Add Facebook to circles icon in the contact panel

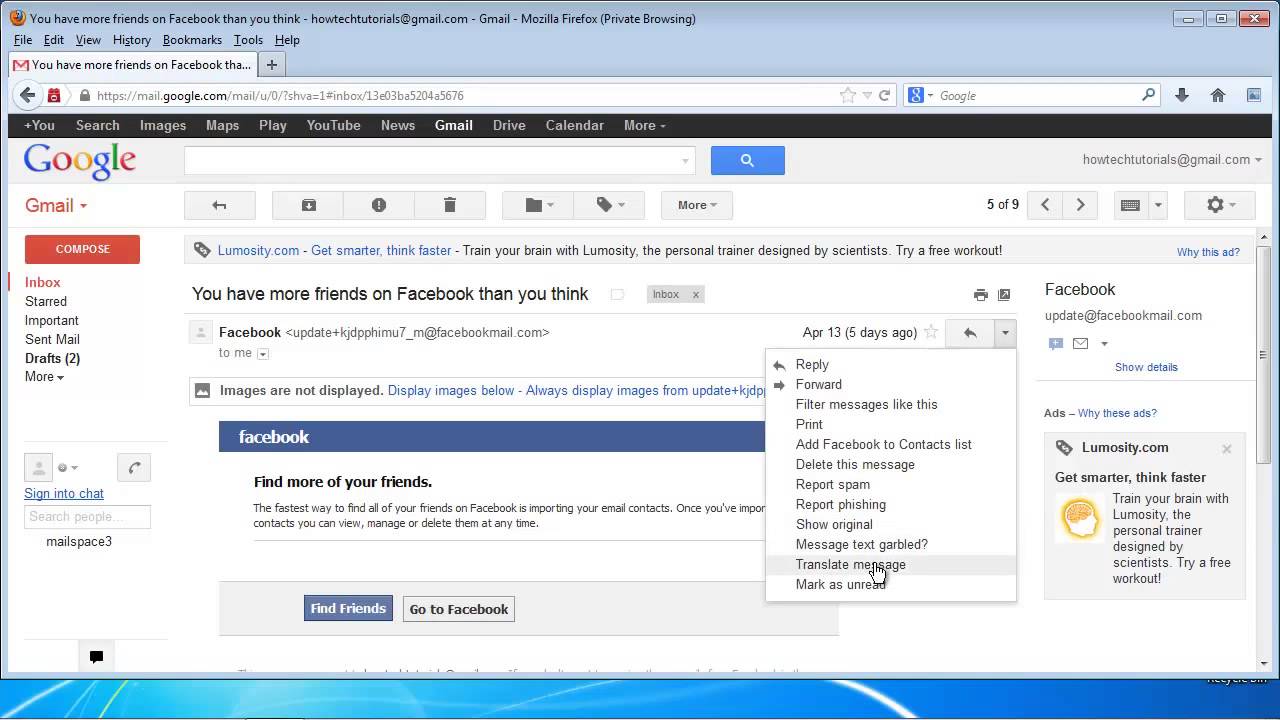[1055, 343]
